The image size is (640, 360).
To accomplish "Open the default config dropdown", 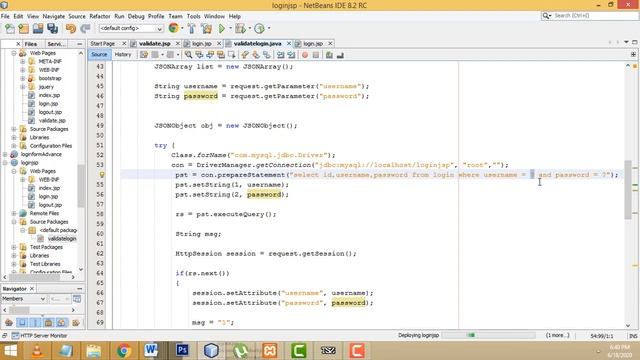I will (131, 29).
